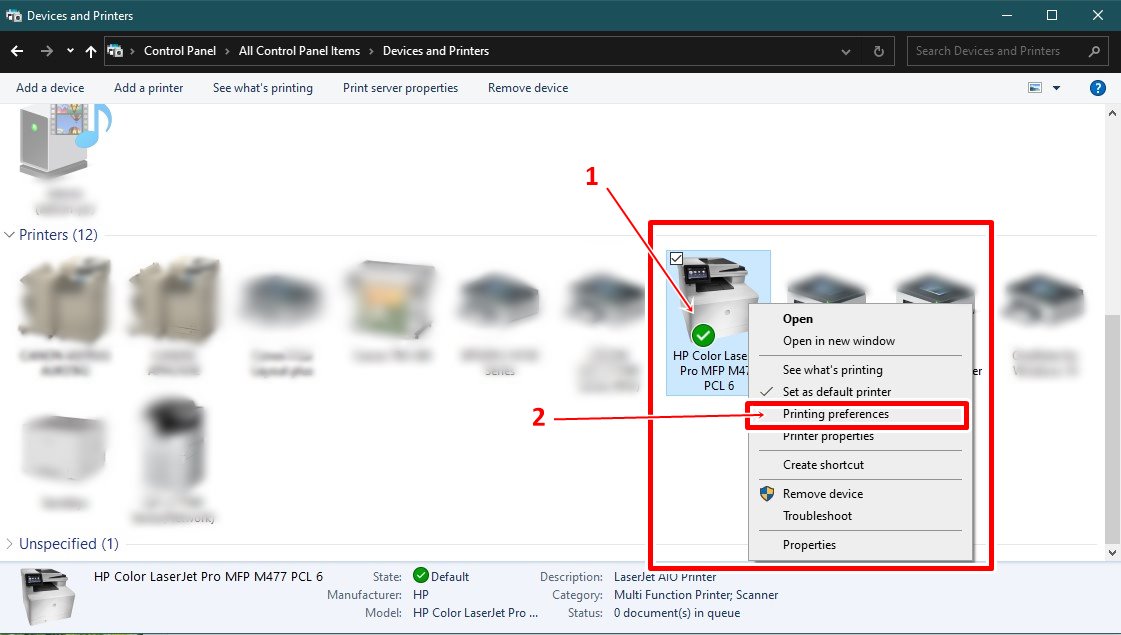Image resolution: width=1121 pixels, height=635 pixels.
Task: Expand the Unspecified (1) group
Action: coord(9,543)
